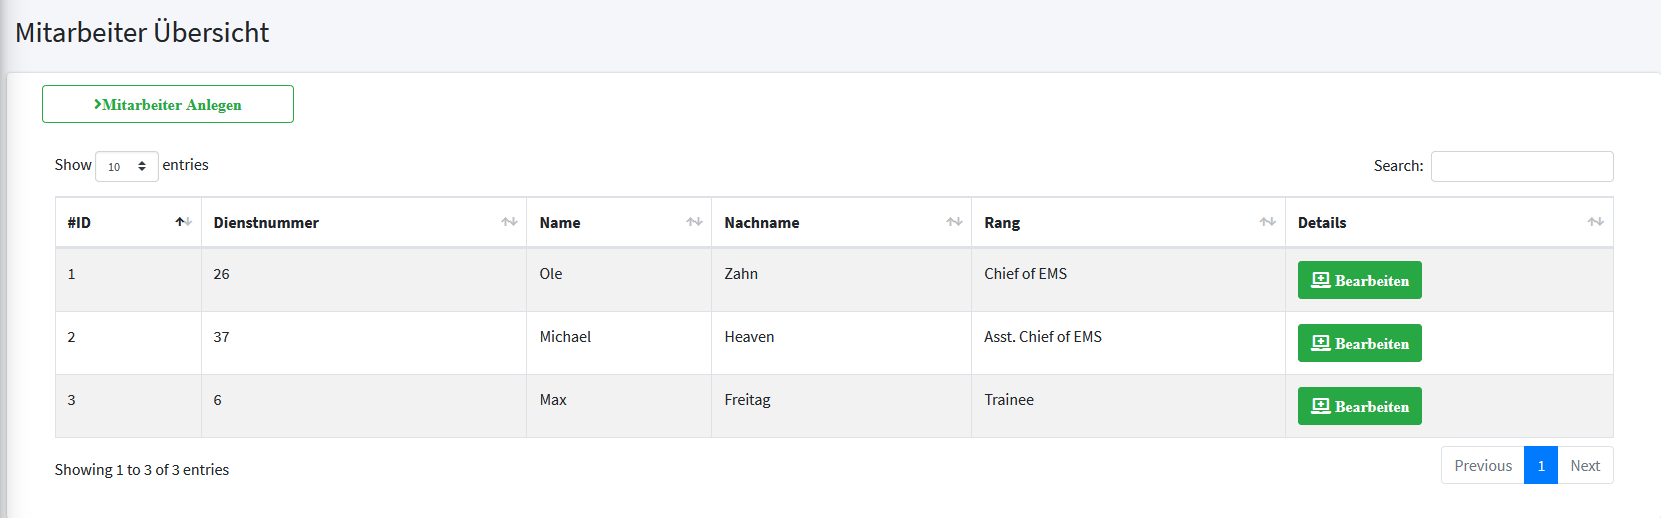Click the sort arrows in #ID column
Image resolution: width=1661 pixels, height=518 pixels.
pos(183,222)
